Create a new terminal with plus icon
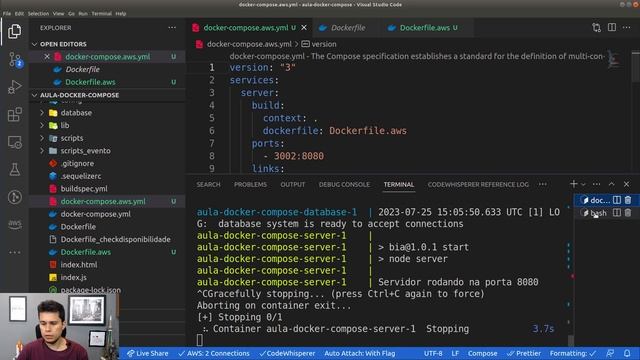 pyautogui.click(x=573, y=184)
